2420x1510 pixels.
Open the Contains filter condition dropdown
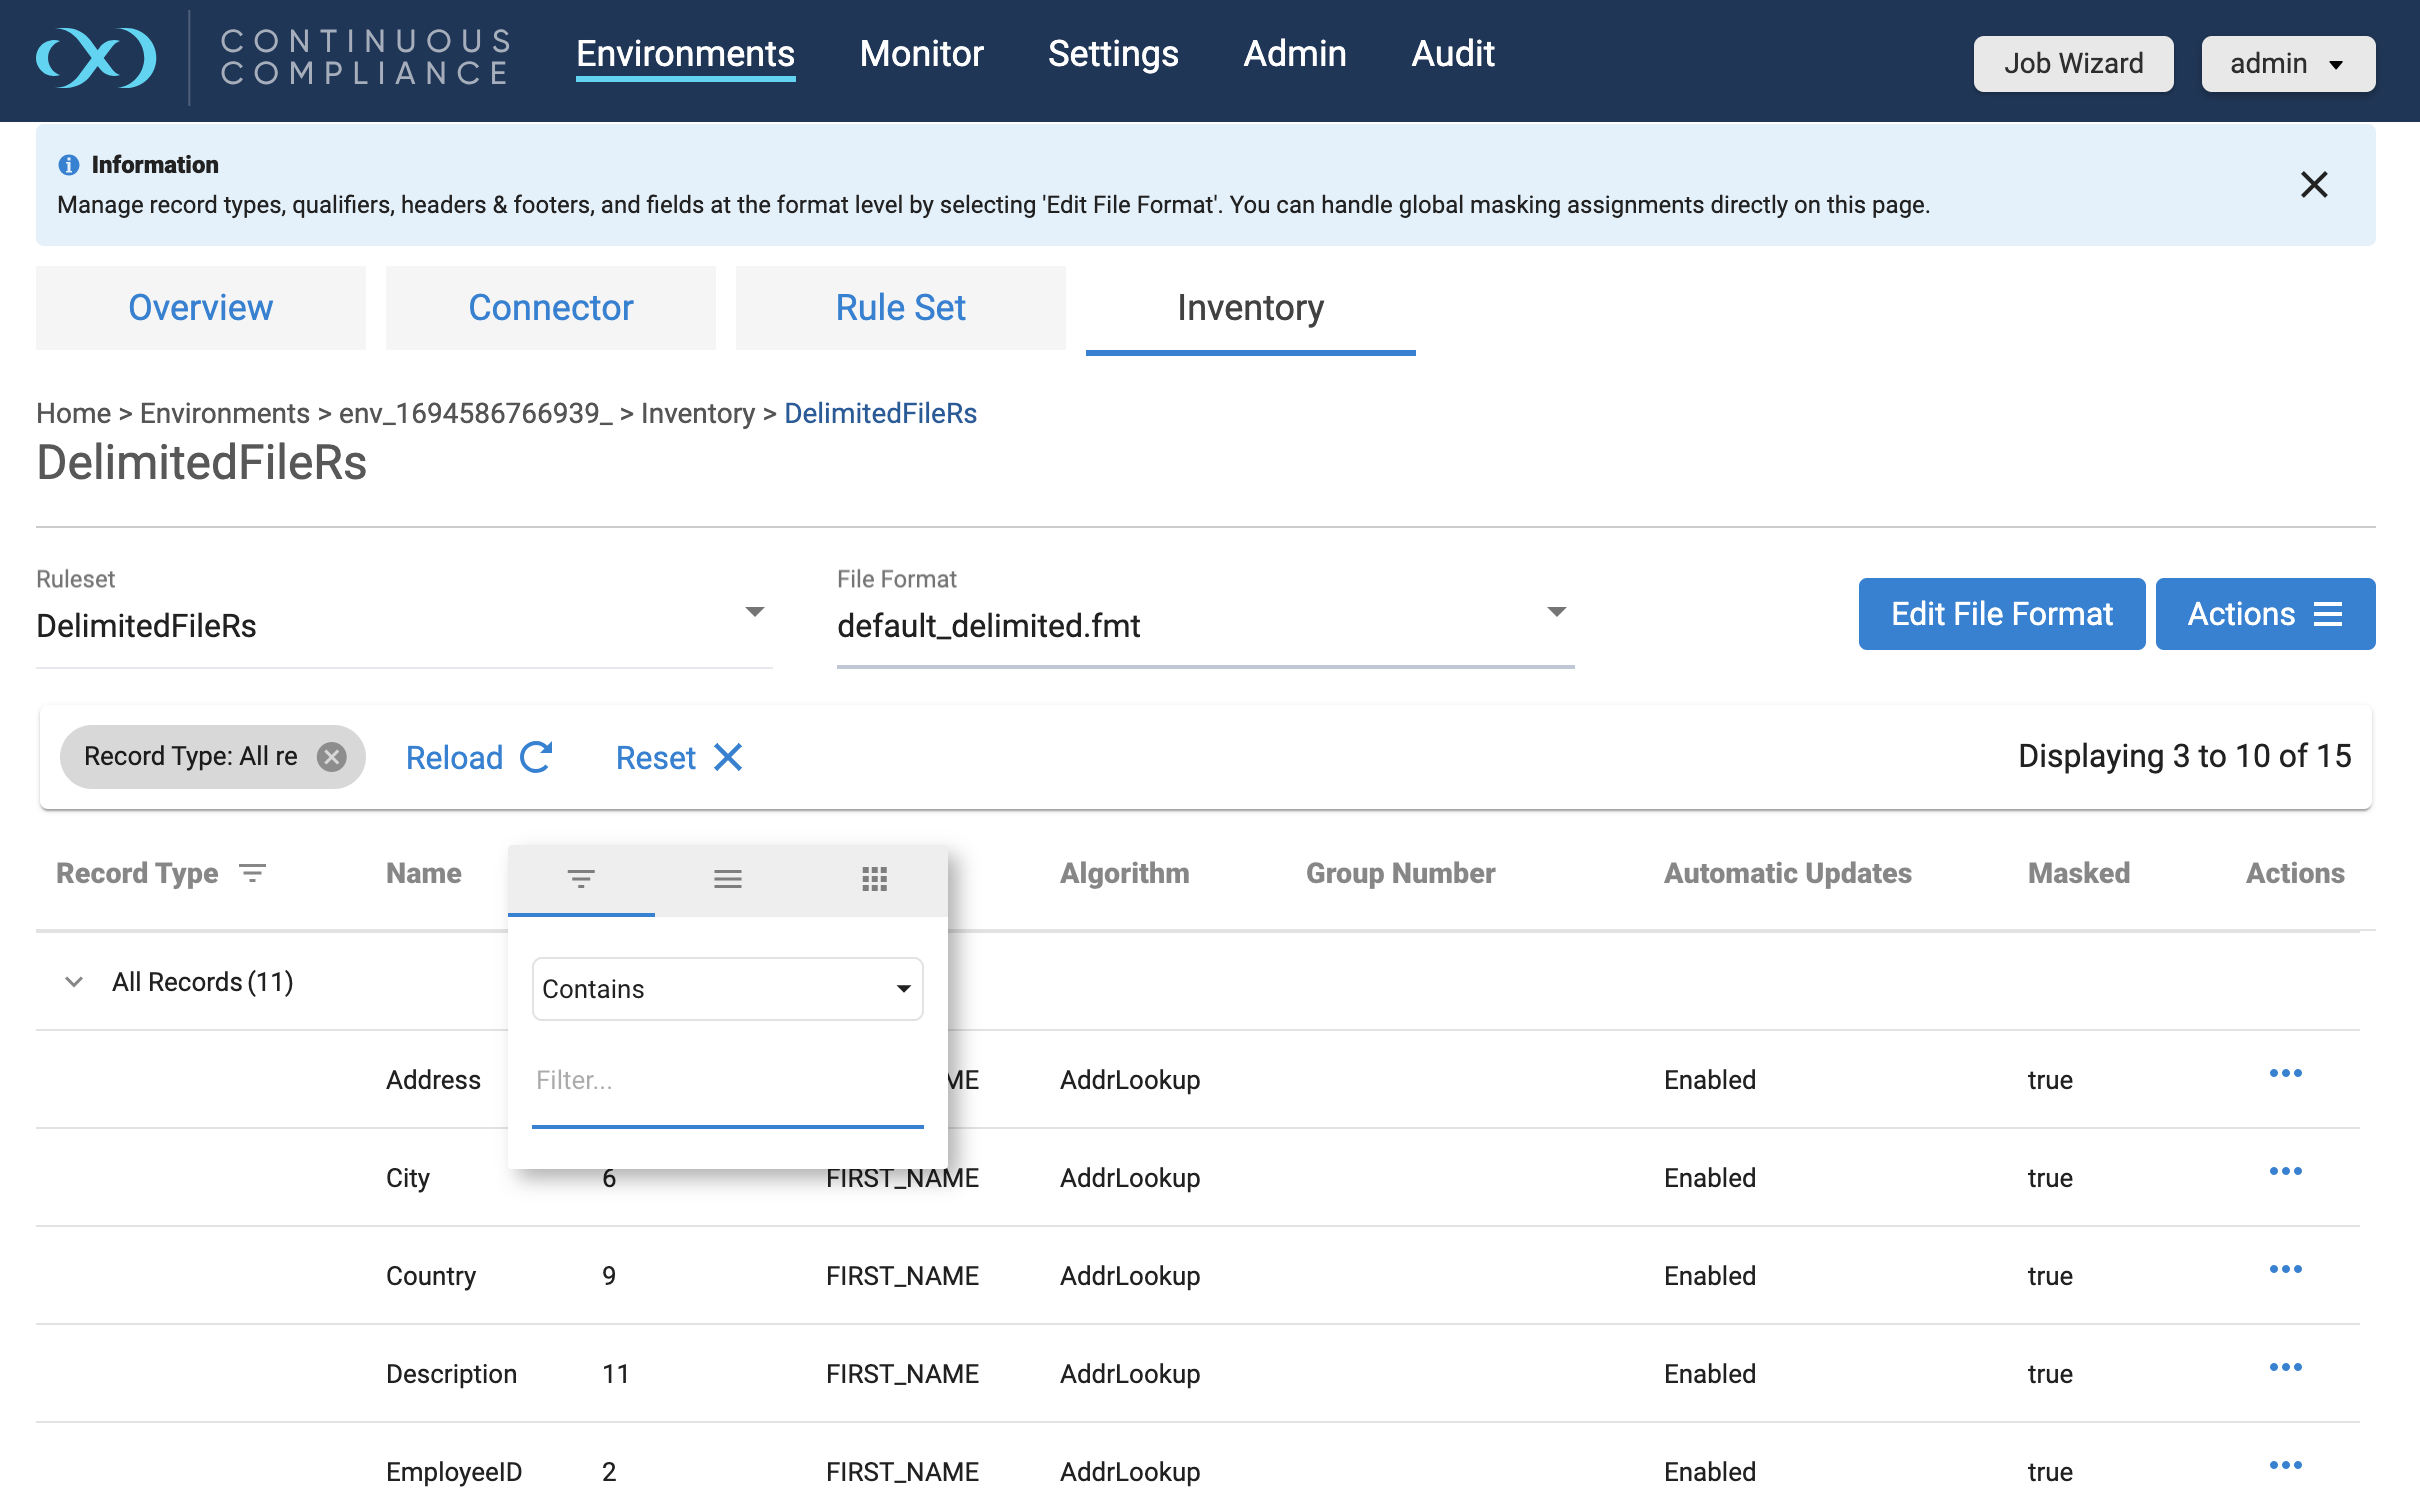(x=727, y=989)
